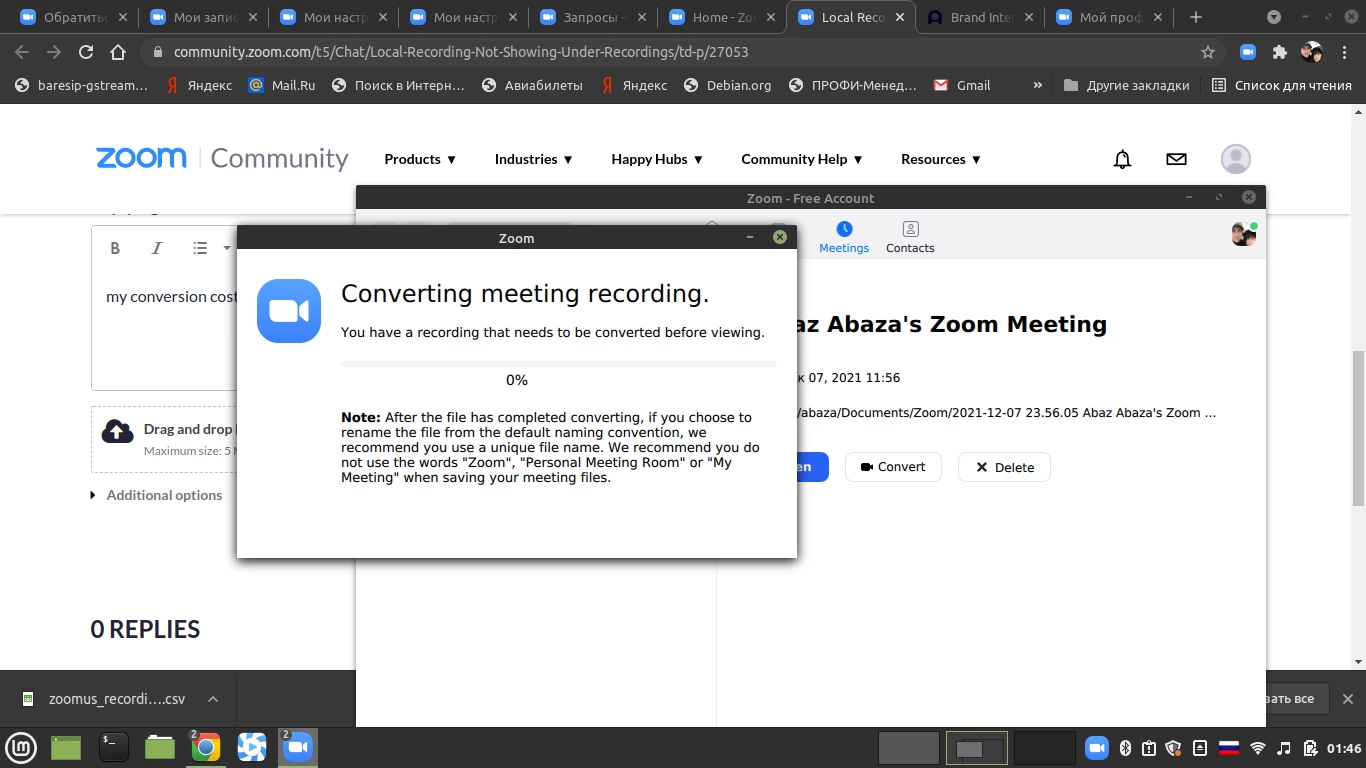
Task: Close the downloads bar
Action: (x=1347, y=699)
